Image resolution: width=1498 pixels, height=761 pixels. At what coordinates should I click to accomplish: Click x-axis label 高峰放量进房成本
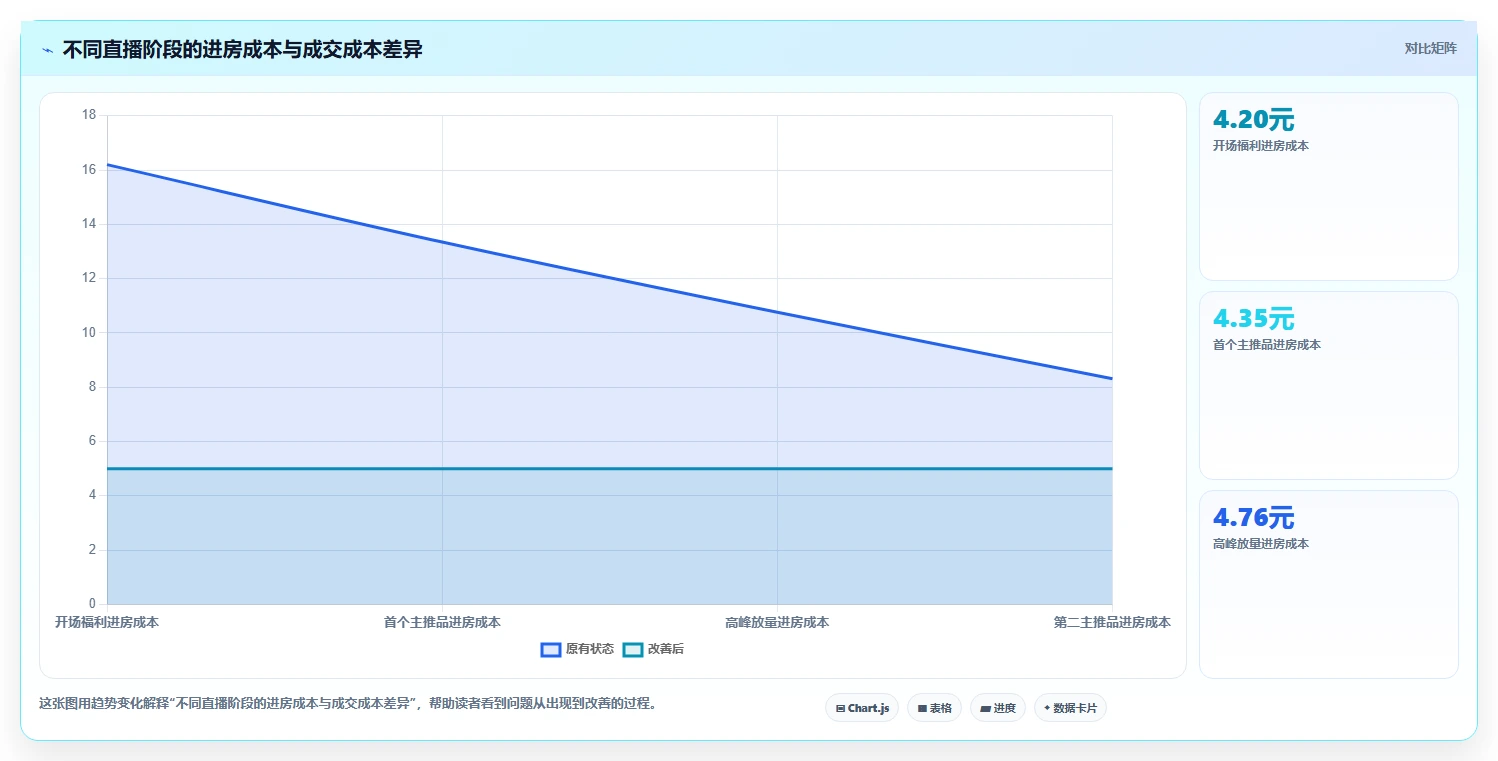(777, 622)
